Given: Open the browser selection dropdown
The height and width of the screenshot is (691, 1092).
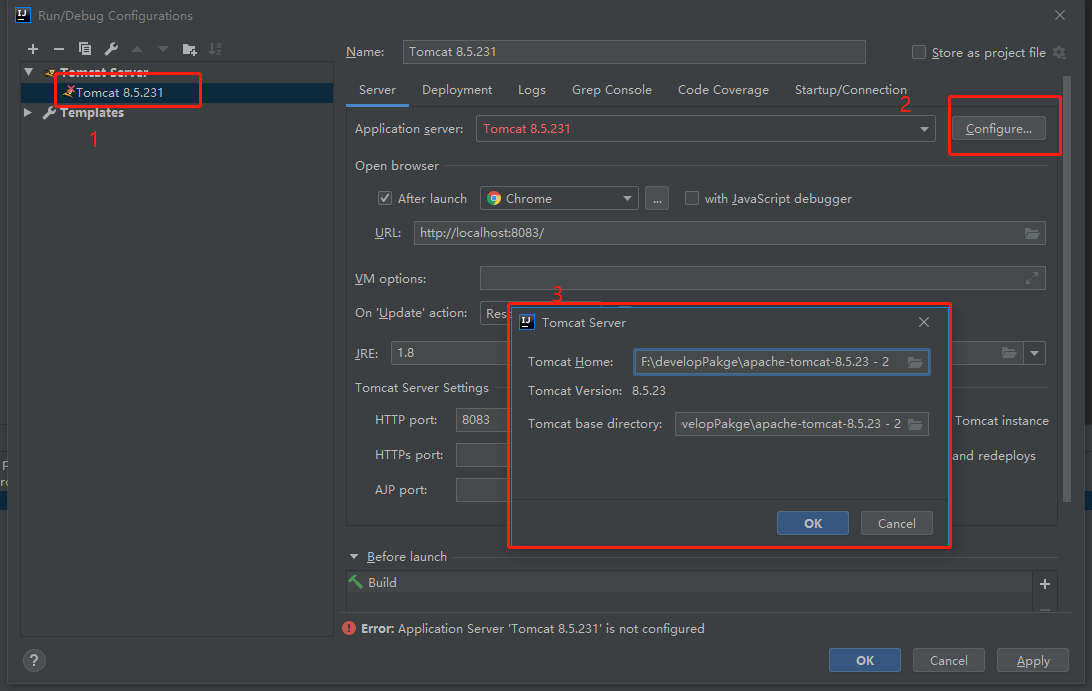Looking at the screenshot, I should [x=627, y=199].
